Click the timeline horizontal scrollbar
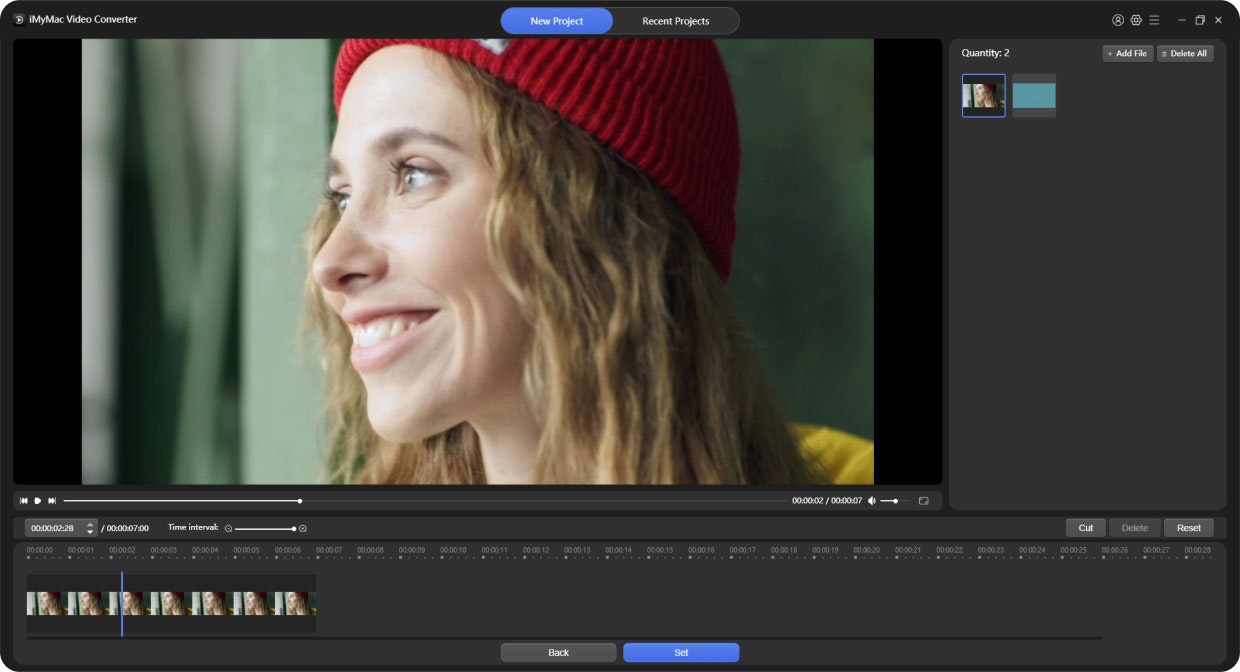This screenshot has height=672, width=1240. coord(564,638)
